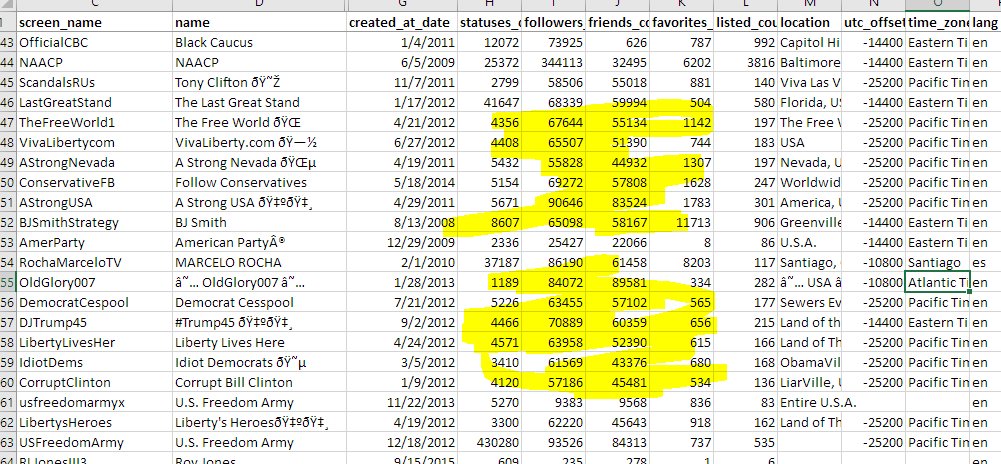Screen dimensions: 1001x464
Task: Select the 'es' language cell
Action: click(985, 262)
